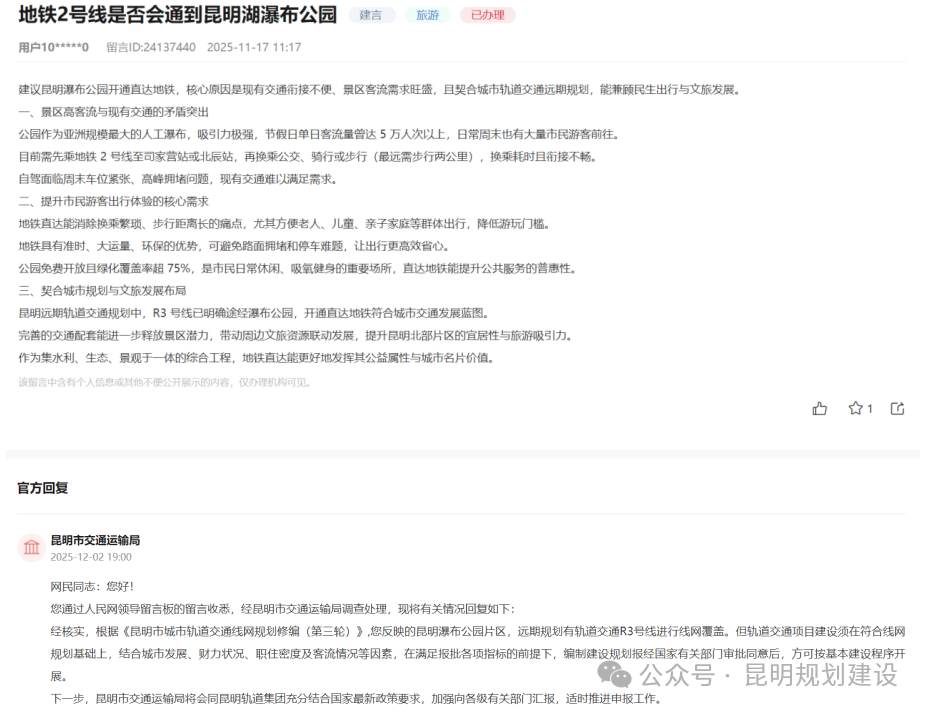
Task: Toggle the star favorite icon
Action: [857, 409]
